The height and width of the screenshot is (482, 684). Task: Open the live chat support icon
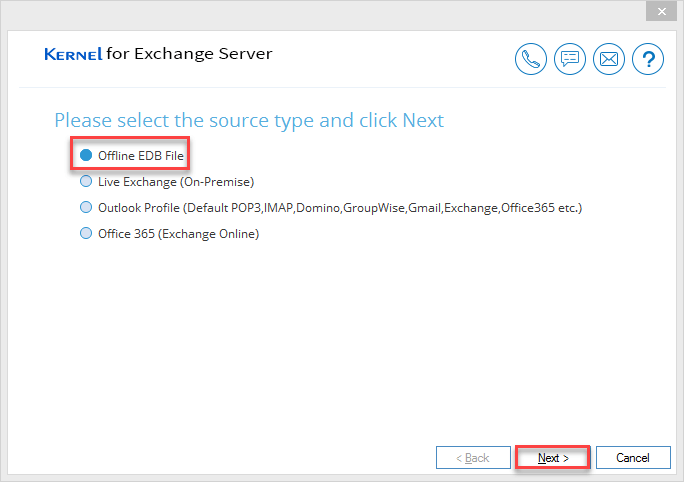click(x=570, y=59)
